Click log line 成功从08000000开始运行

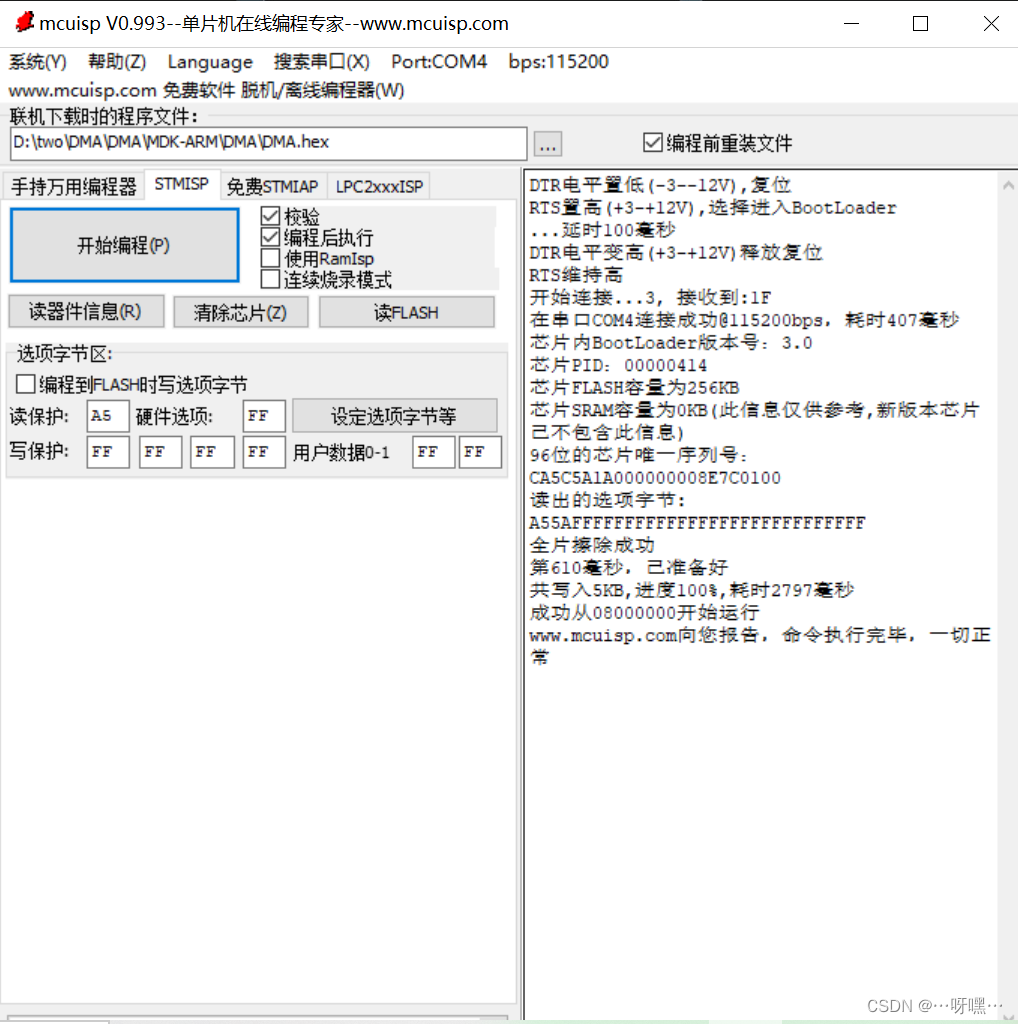644,612
